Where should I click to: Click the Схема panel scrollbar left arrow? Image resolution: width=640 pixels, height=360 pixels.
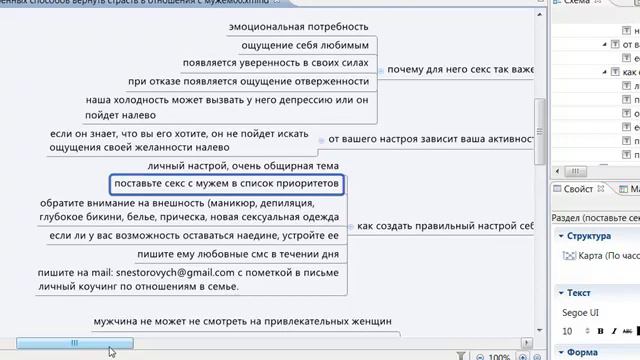(558, 171)
